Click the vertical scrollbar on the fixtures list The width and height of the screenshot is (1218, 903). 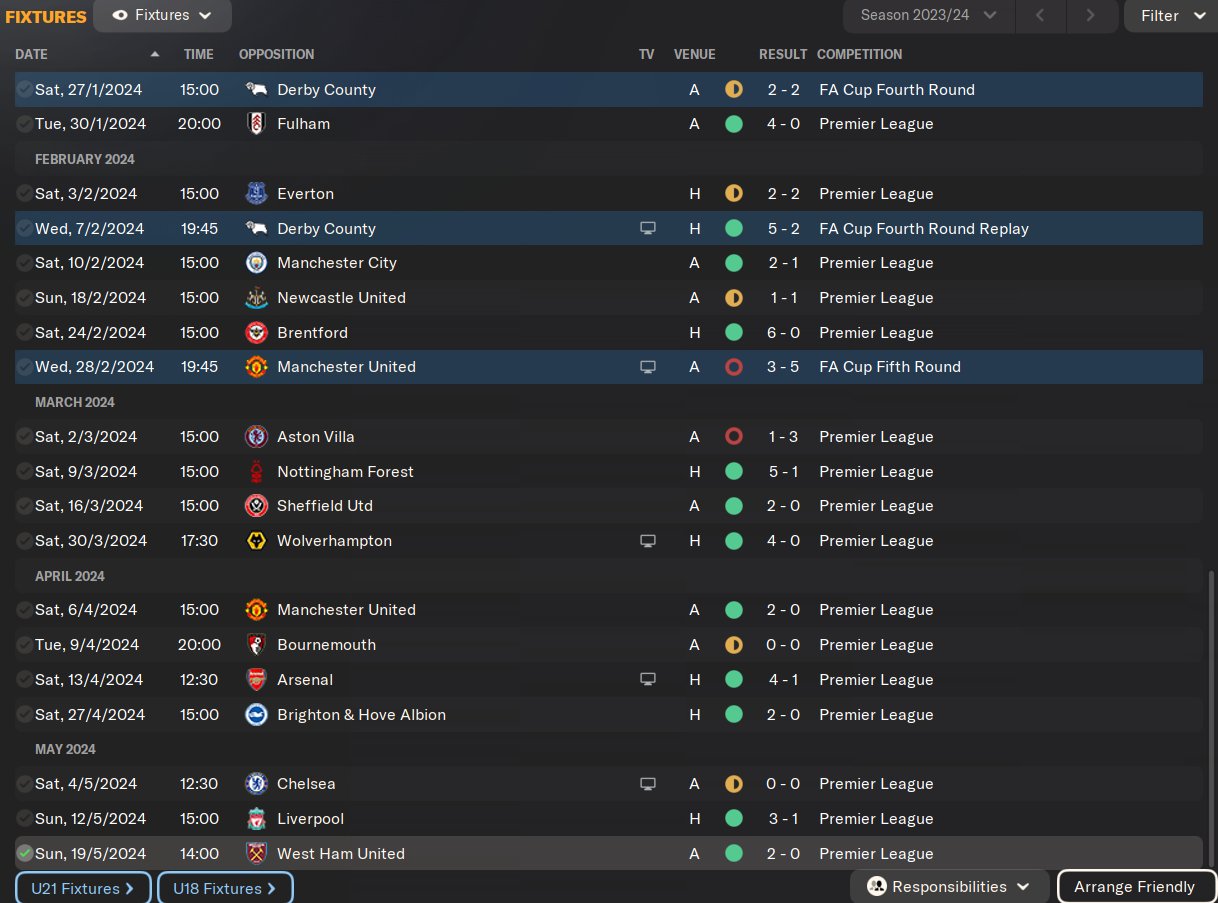click(x=1211, y=718)
